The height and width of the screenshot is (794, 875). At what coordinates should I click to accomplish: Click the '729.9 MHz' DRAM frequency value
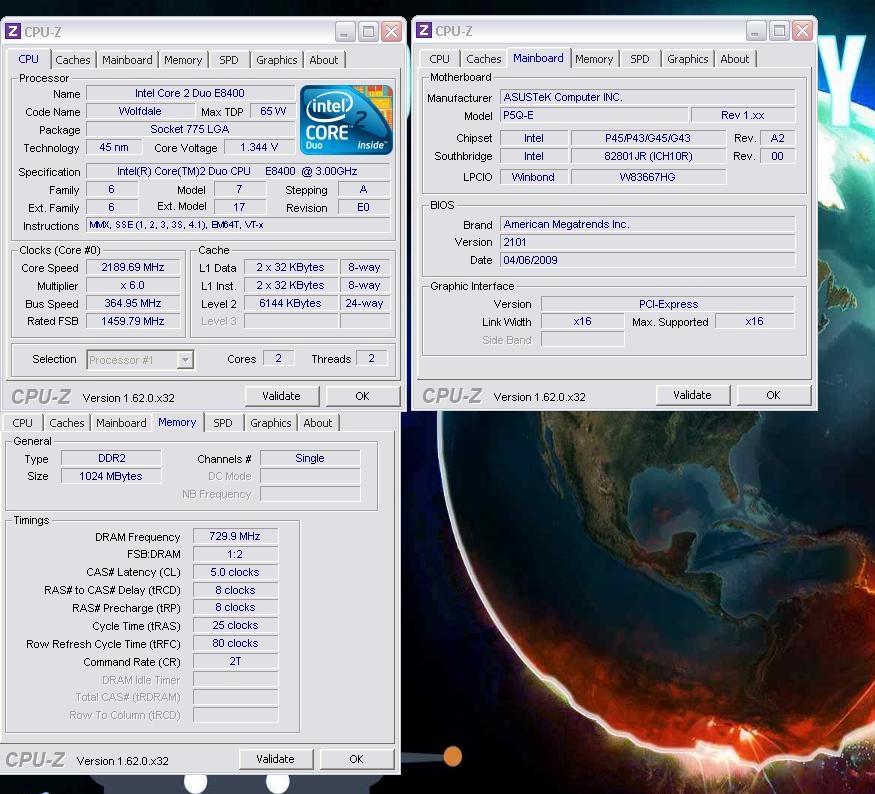point(235,536)
